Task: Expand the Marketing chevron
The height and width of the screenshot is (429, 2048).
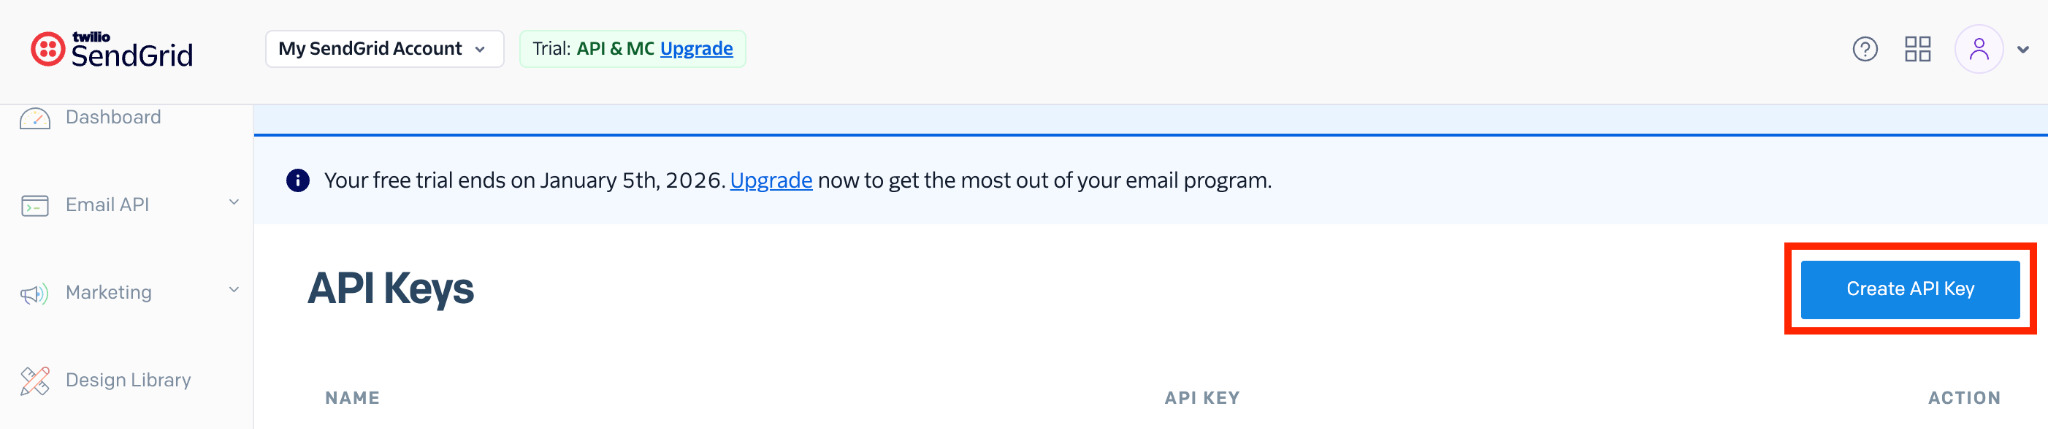Action: pos(234,290)
